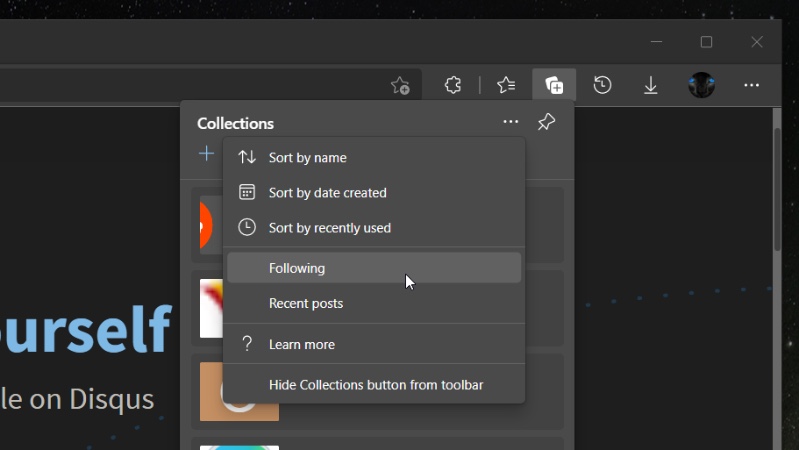Image resolution: width=799 pixels, height=450 pixels.
Task: Open Learn more help item
Action: (301, 344)
